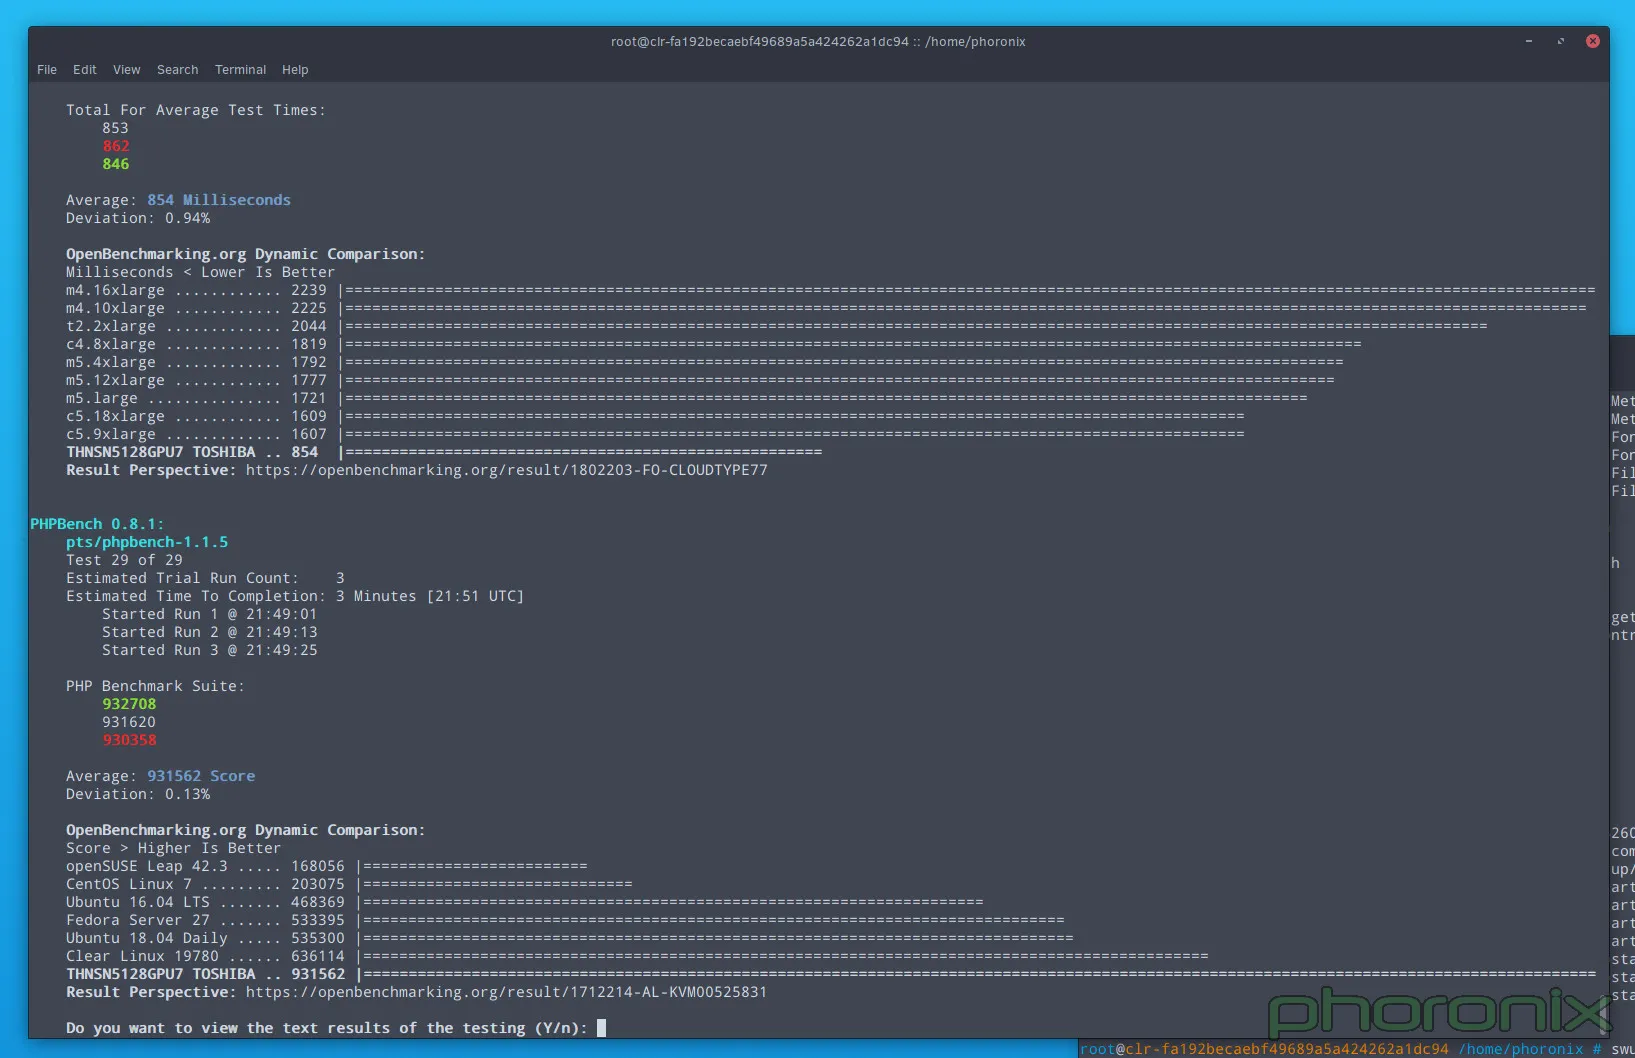Click the m4.16xlarge comparison row
The image size is (1635, 1058).
[x=831, y=290]
